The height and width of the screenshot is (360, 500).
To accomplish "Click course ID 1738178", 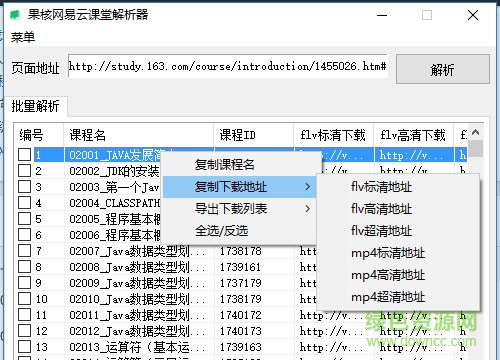I will pyautogui.click(x=241, y=251).
